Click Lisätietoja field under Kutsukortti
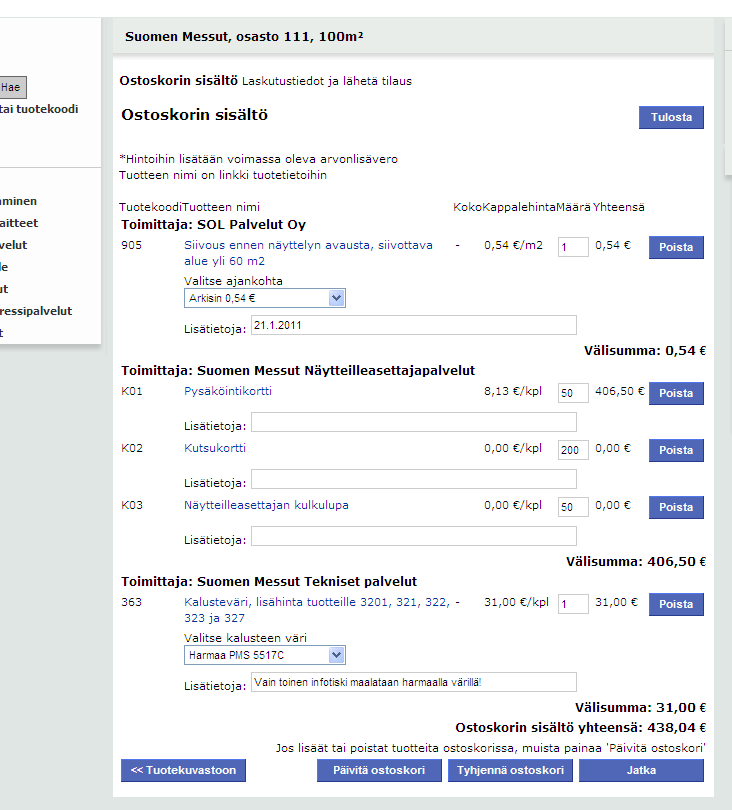 [x=414, y=479]
